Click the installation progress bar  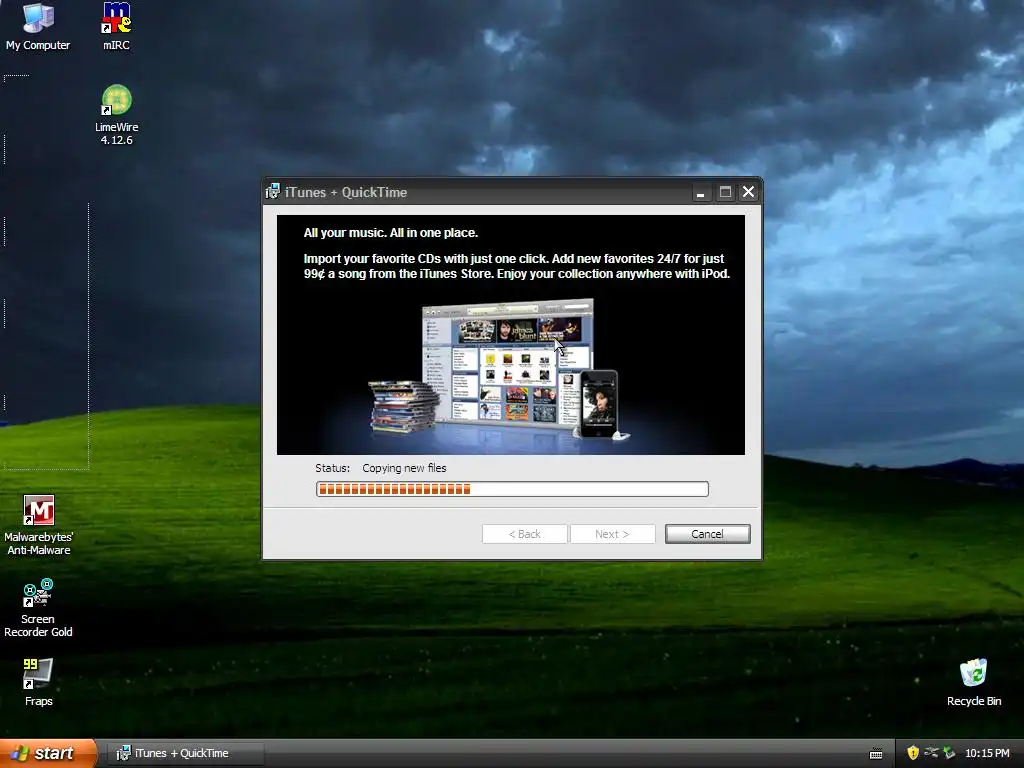point(512,489)
